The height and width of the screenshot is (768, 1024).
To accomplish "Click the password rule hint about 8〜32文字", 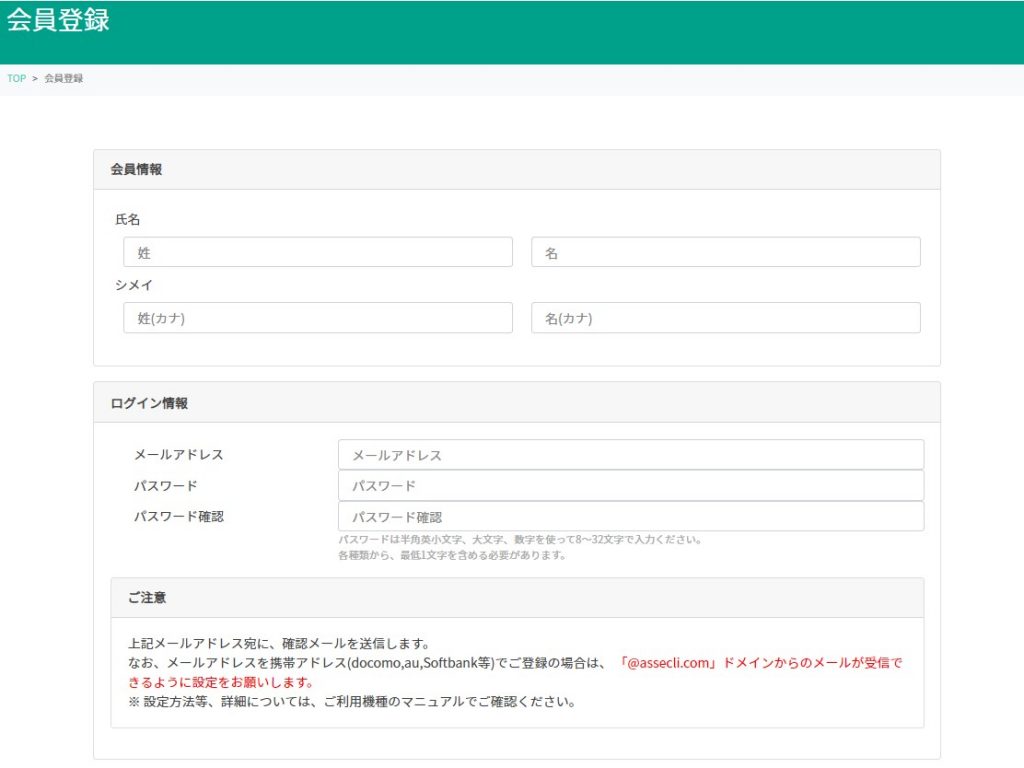I will pos(520,539).
